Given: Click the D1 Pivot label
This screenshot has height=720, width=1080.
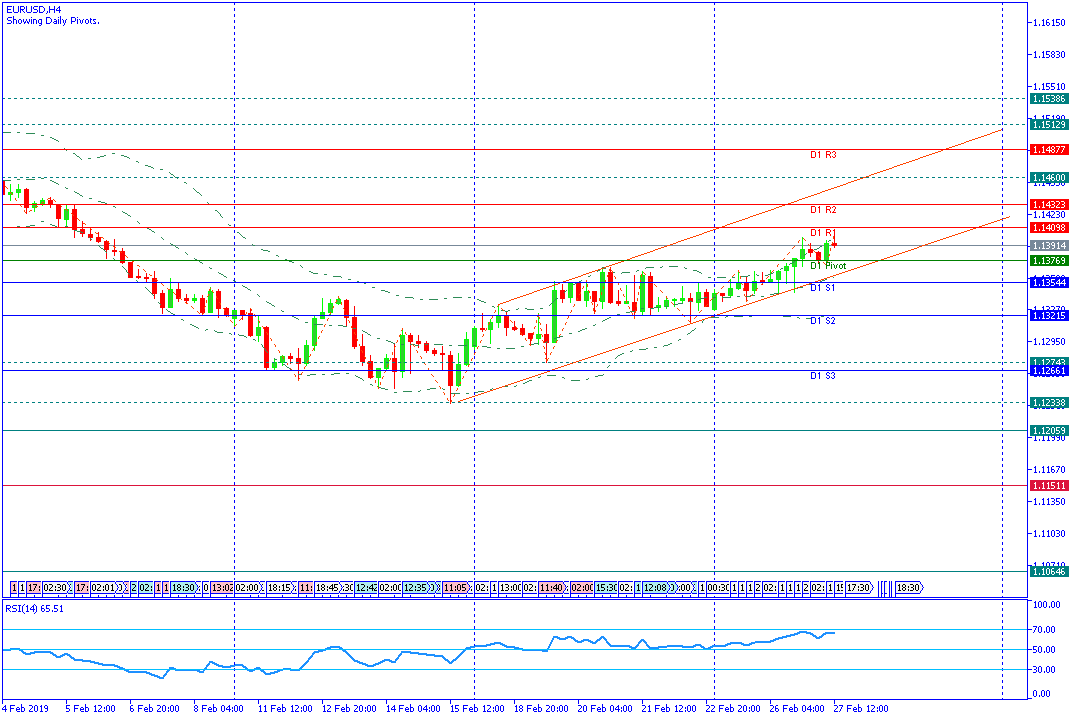Looking at the screenshot, I should [828, 266].
